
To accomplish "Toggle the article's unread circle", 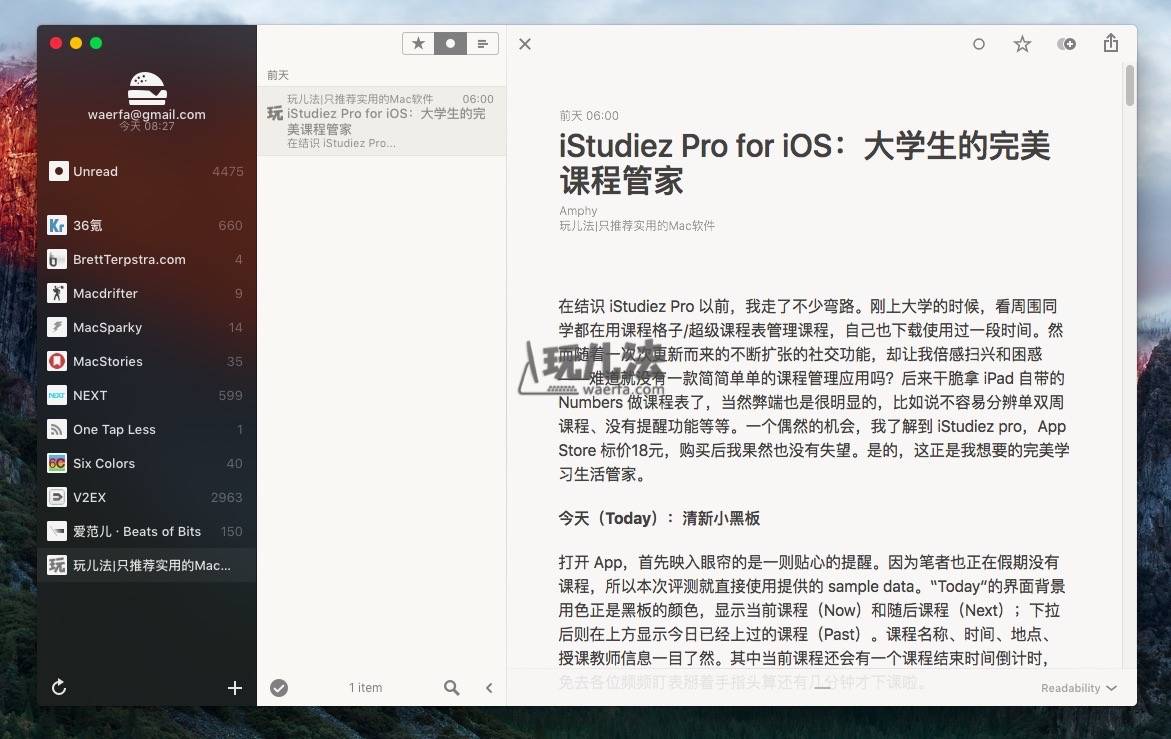I will point(979,44).
